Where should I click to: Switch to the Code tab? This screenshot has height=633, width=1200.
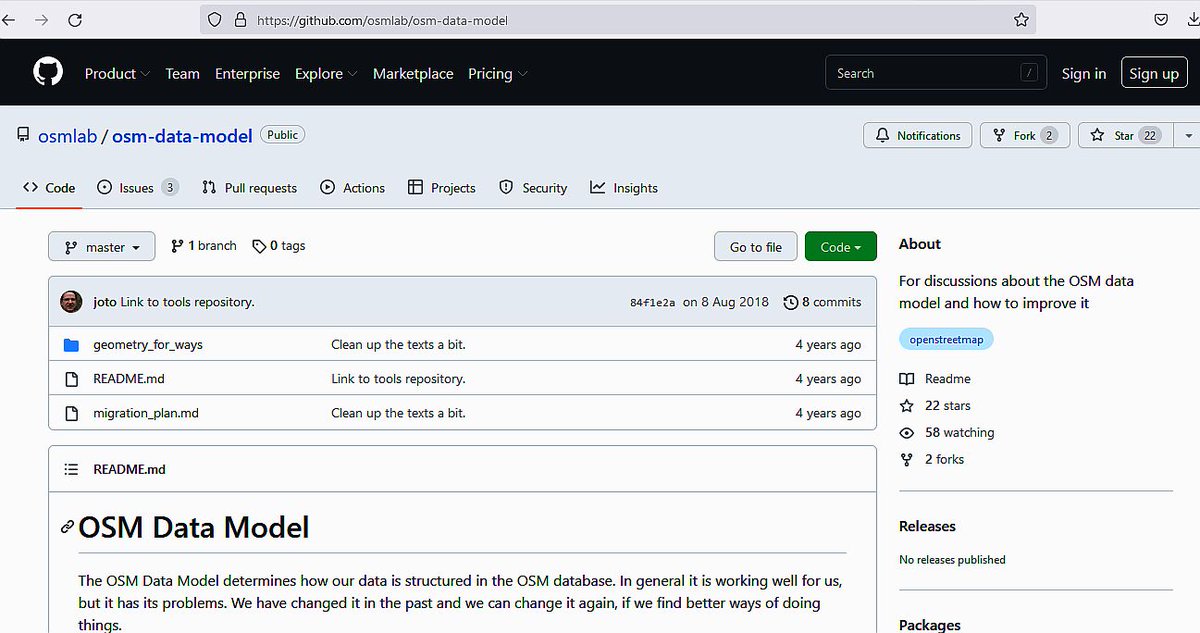pyautogui.click(x=49, y=188)
